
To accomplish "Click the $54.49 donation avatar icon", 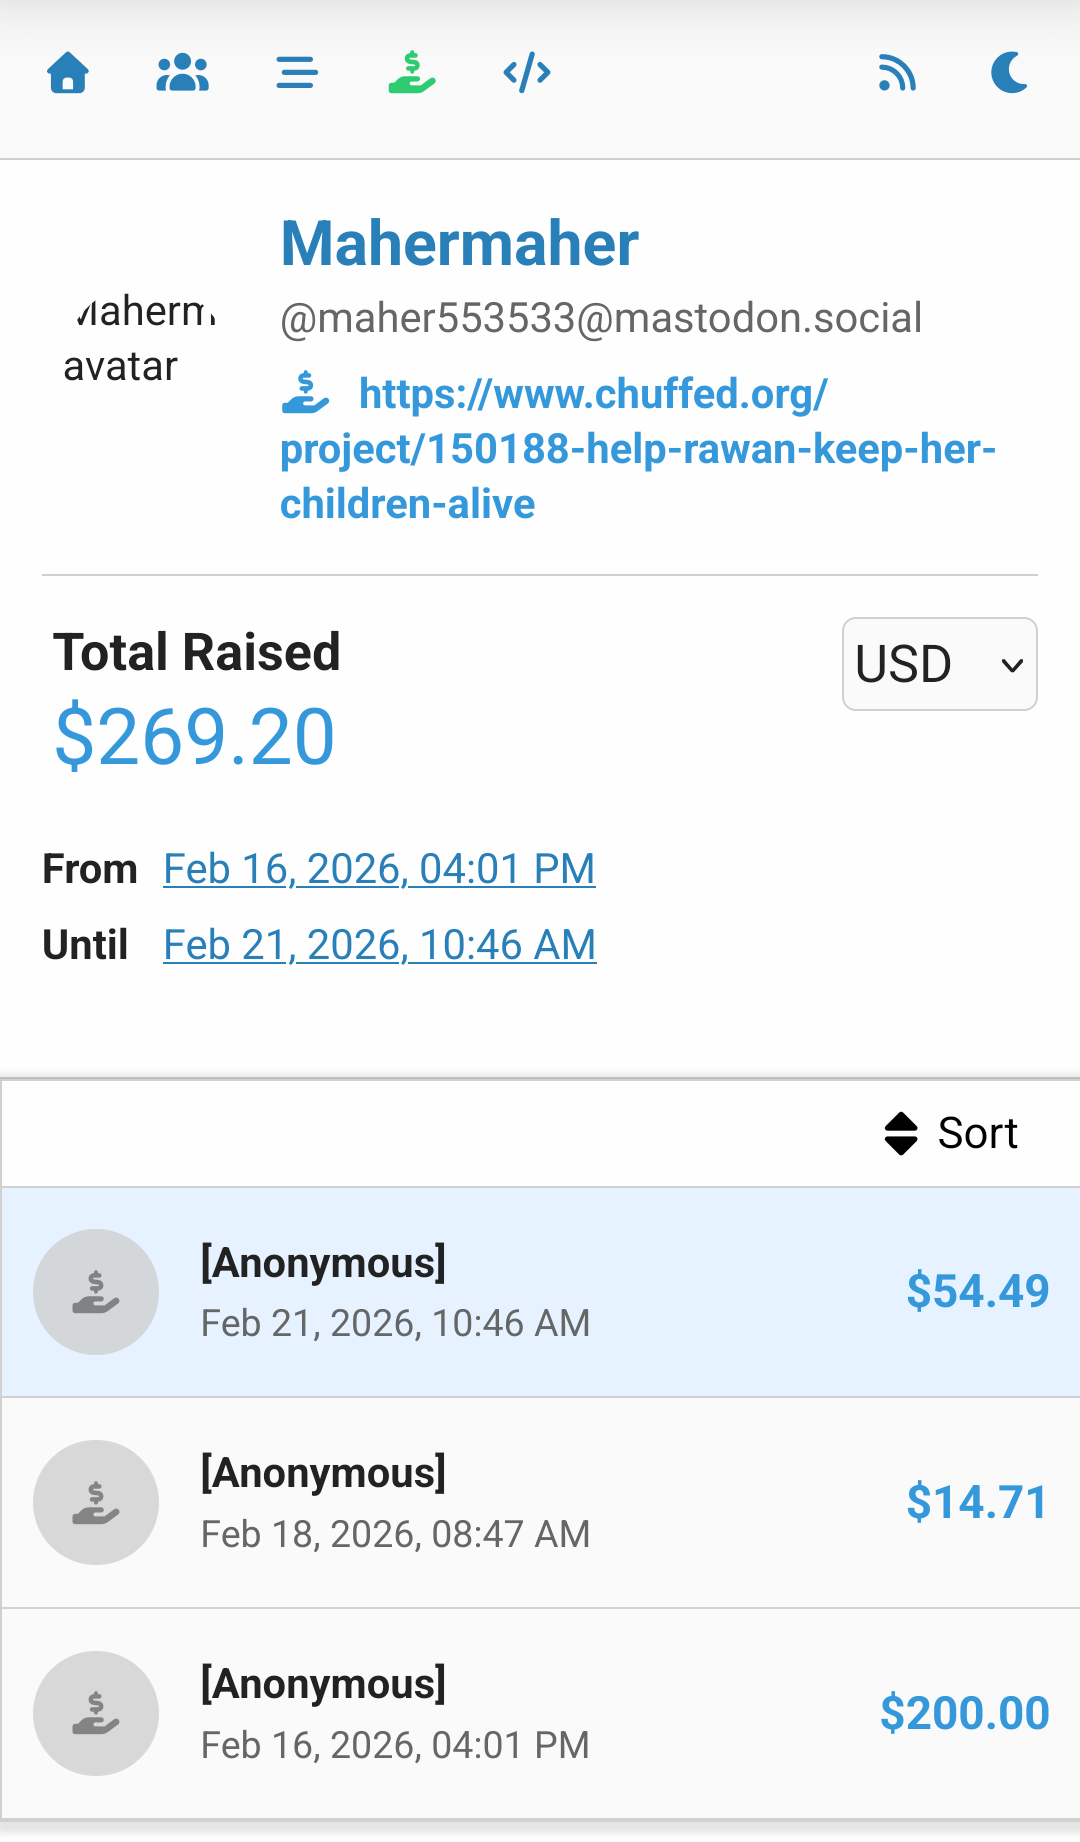I will 96,1292.
